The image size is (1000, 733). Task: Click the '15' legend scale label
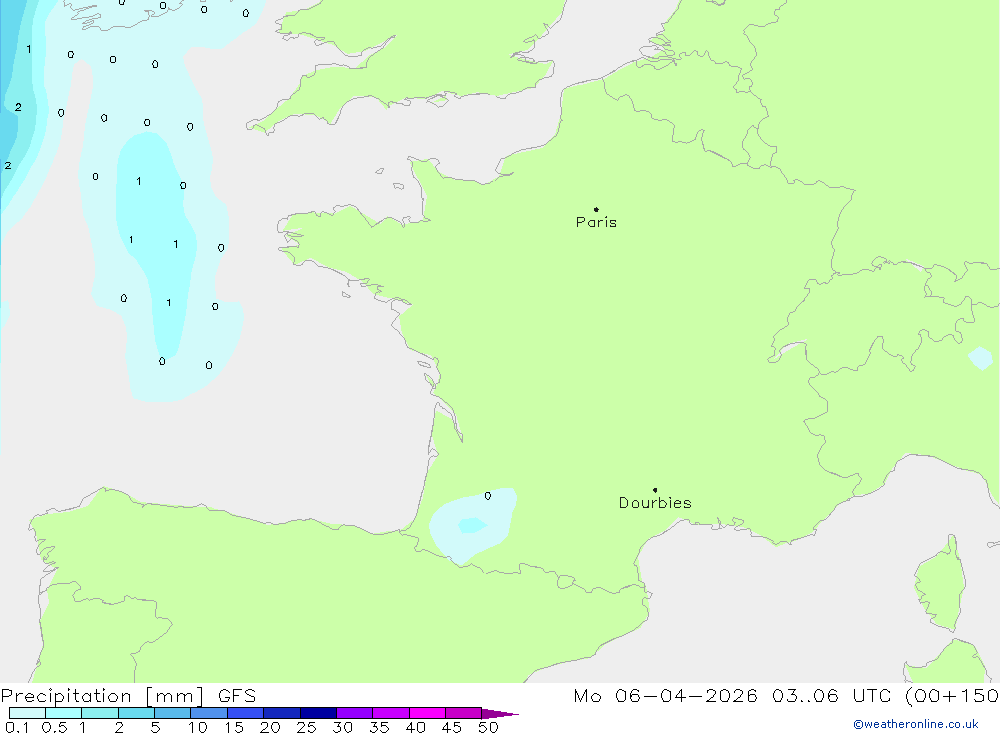pyautogui.click(x=234, y=727)
